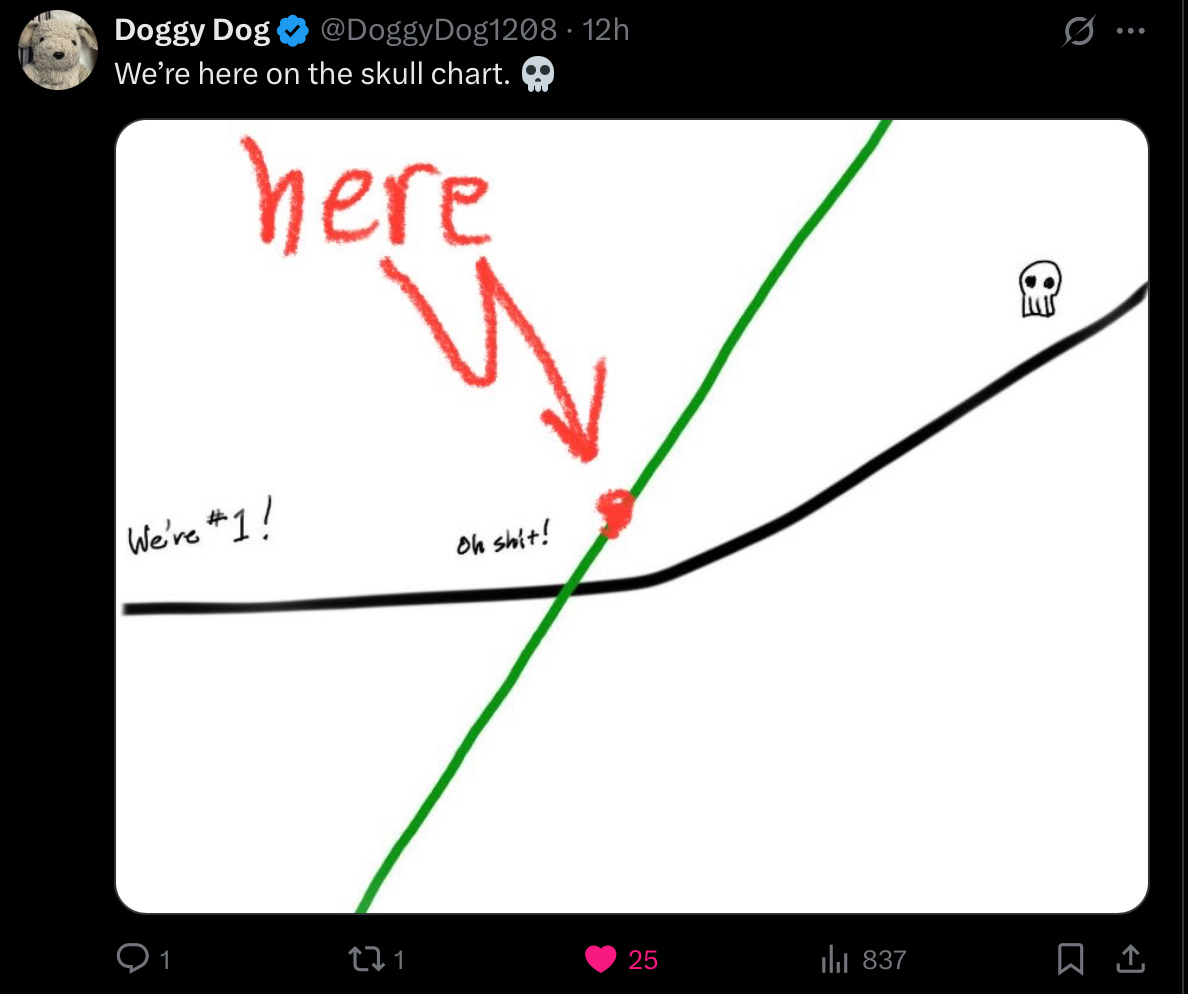This screenshot has height=994, width=1188.
Task: Open the @DoggyDog1208 handle link
Action: pos(439,30)
